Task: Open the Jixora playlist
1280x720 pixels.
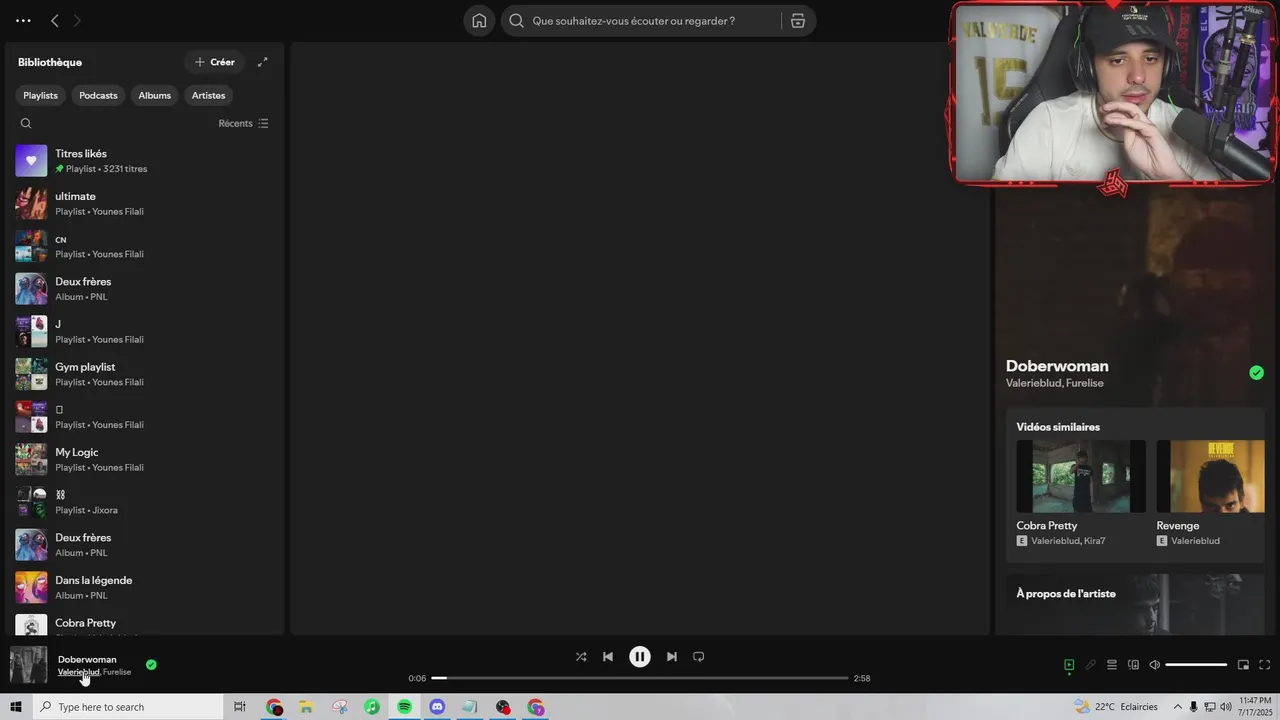Action: point(143,502)
